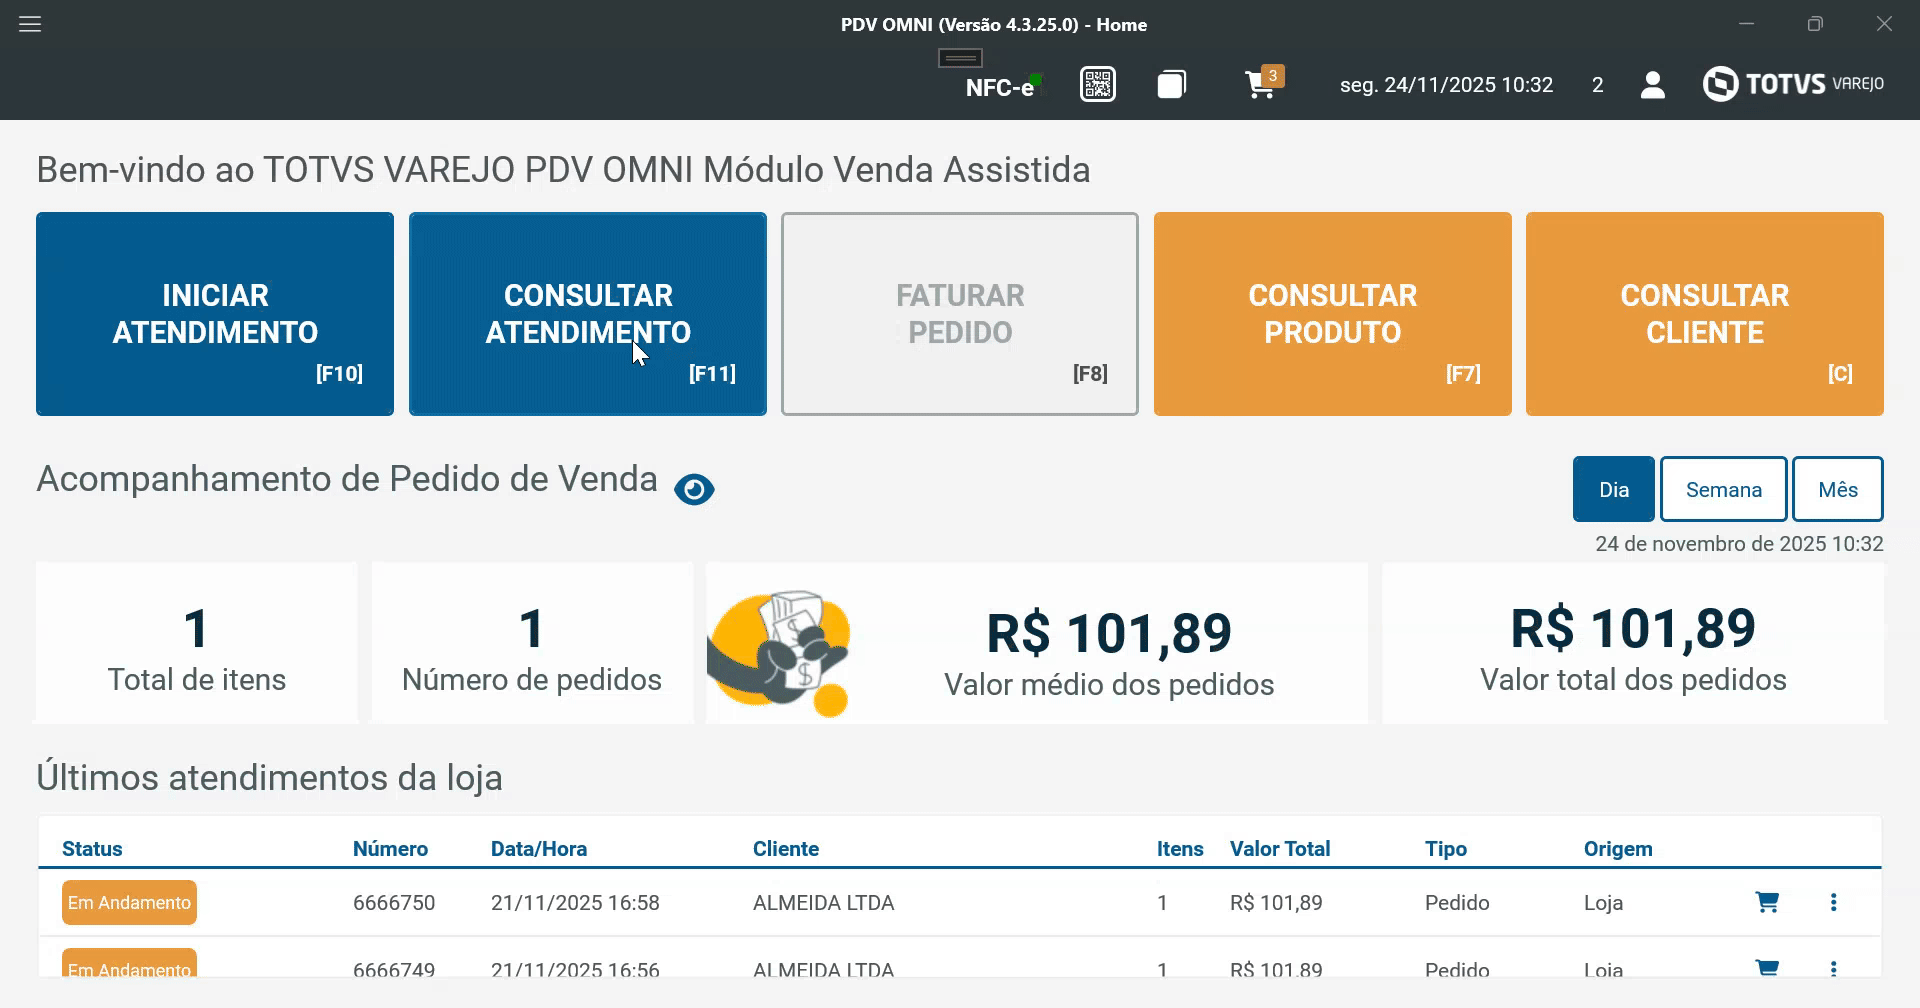This screenshot has height=1008, width=1920.
Task: Open the shopping cart with 3 badge
Action: tap(1263, 84)
